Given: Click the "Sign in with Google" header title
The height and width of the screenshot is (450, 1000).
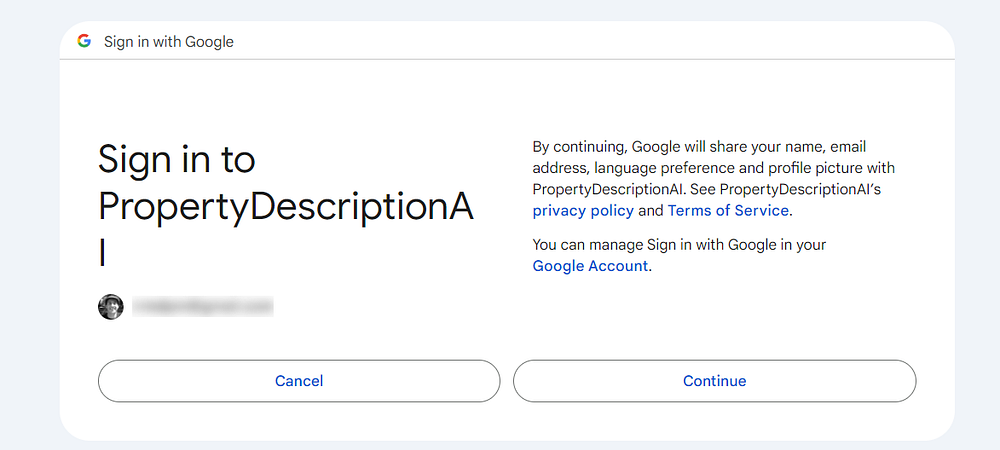Looking at the screenshot, I should tap(169, 42).
